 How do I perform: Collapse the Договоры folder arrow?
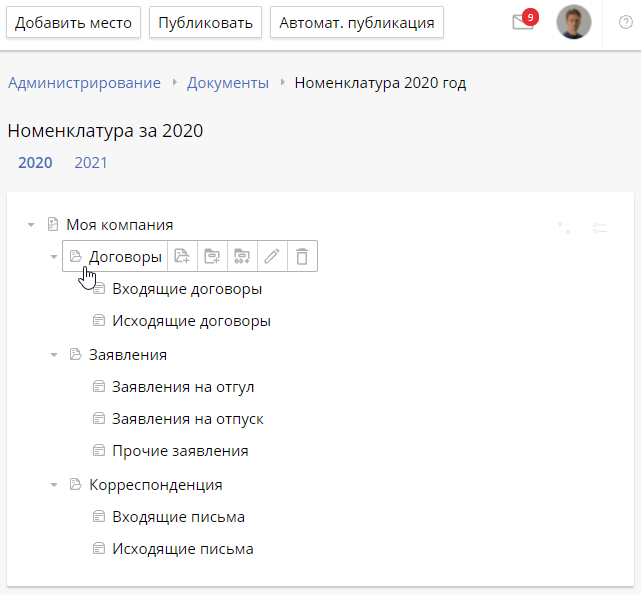click(x=54, y=257)
